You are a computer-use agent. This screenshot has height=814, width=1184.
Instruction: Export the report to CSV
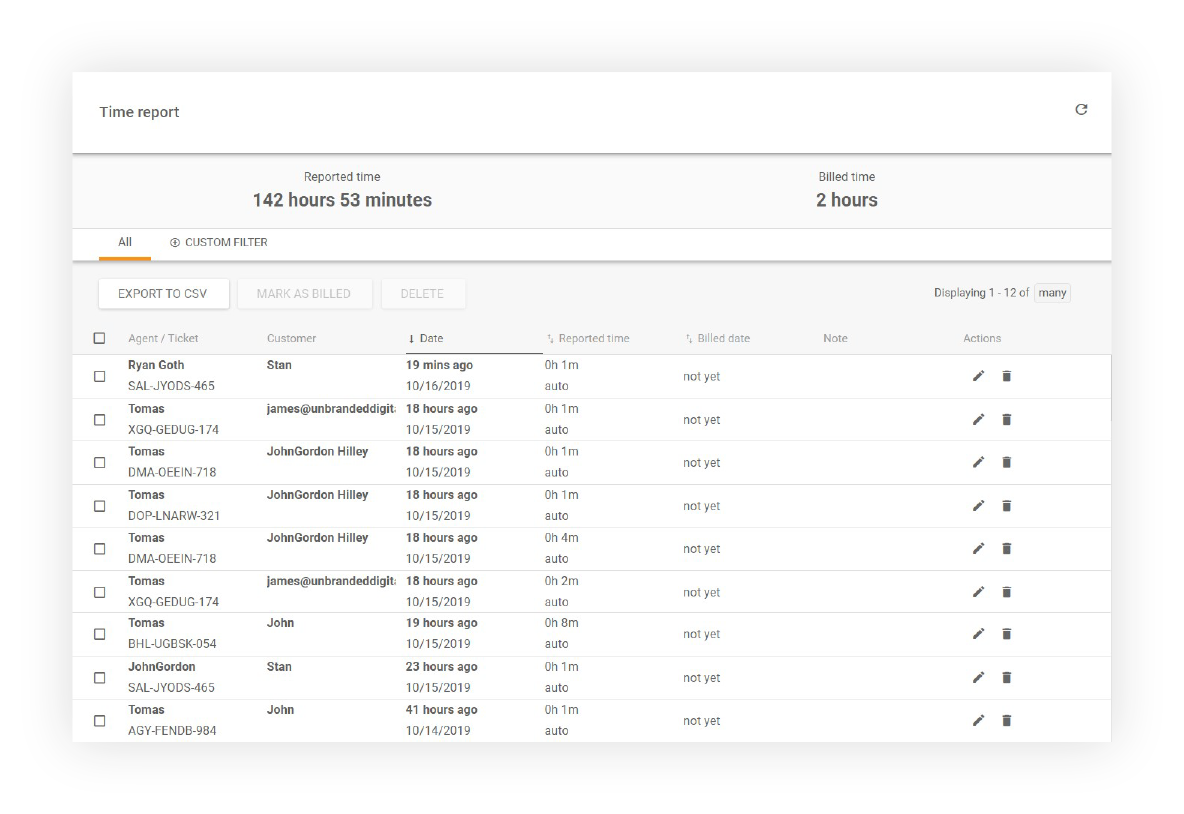[163, 293]
